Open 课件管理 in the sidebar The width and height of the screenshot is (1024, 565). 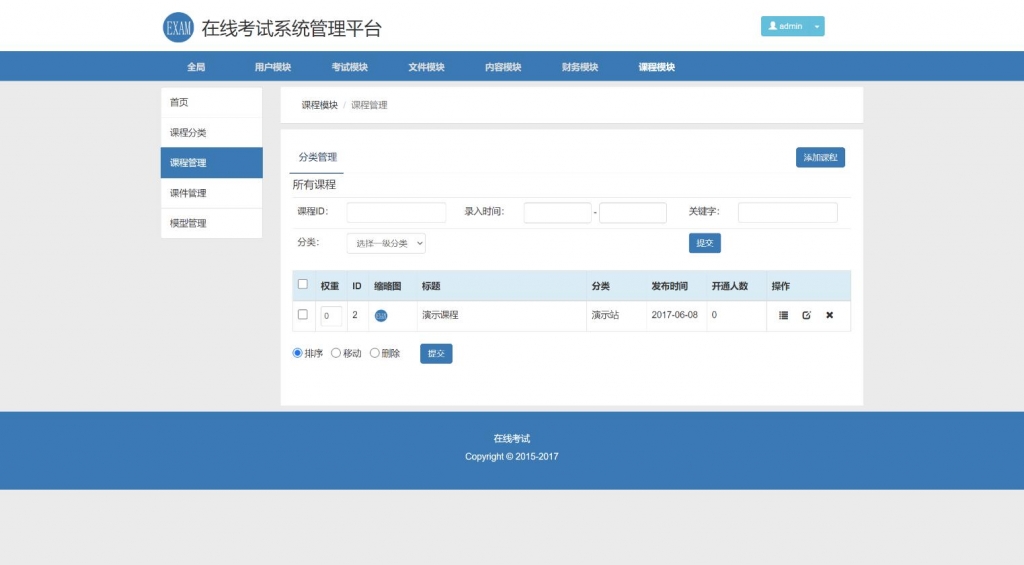click(x=211, y=193)
